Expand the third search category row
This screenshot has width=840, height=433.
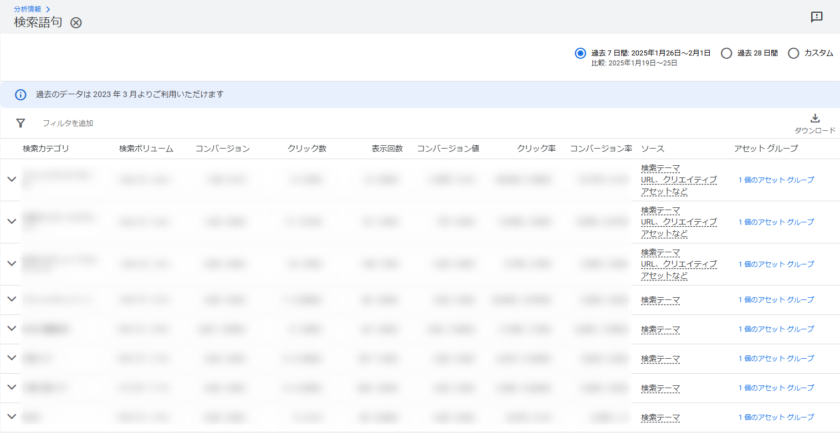pyautogui.click(x=12, y=264)
